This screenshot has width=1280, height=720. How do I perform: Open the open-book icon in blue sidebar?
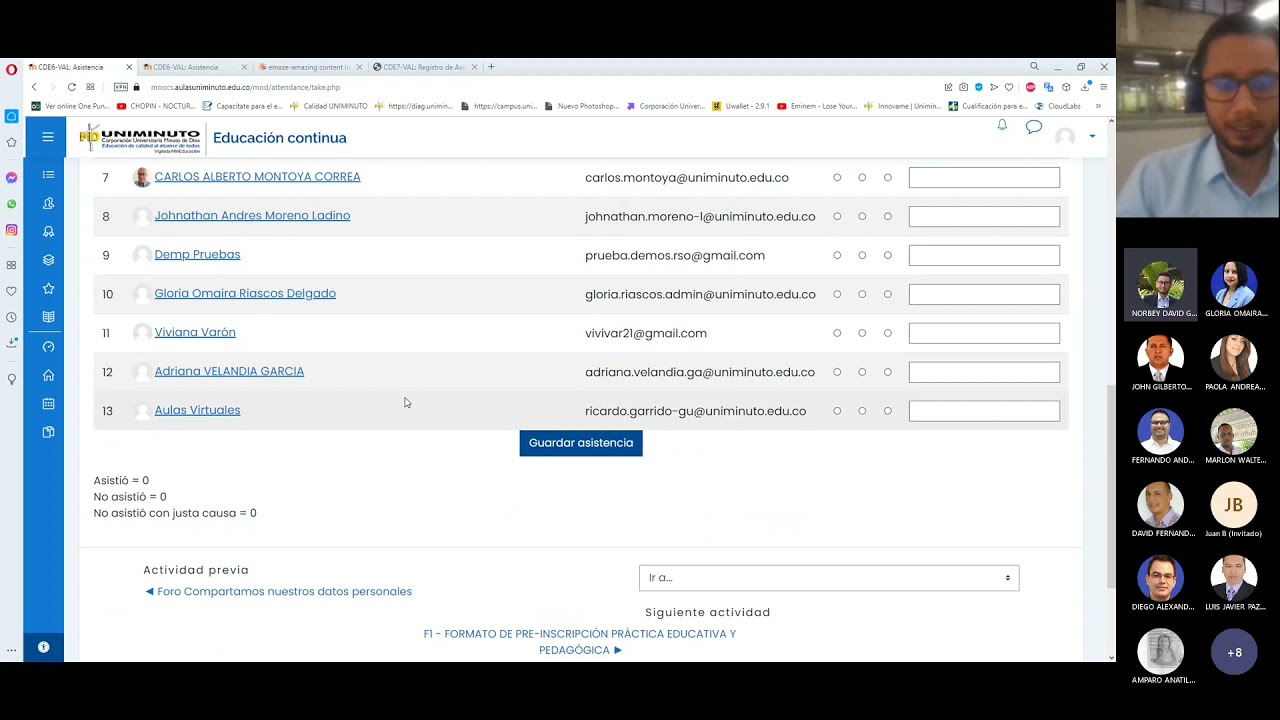[x=48, y=317]
